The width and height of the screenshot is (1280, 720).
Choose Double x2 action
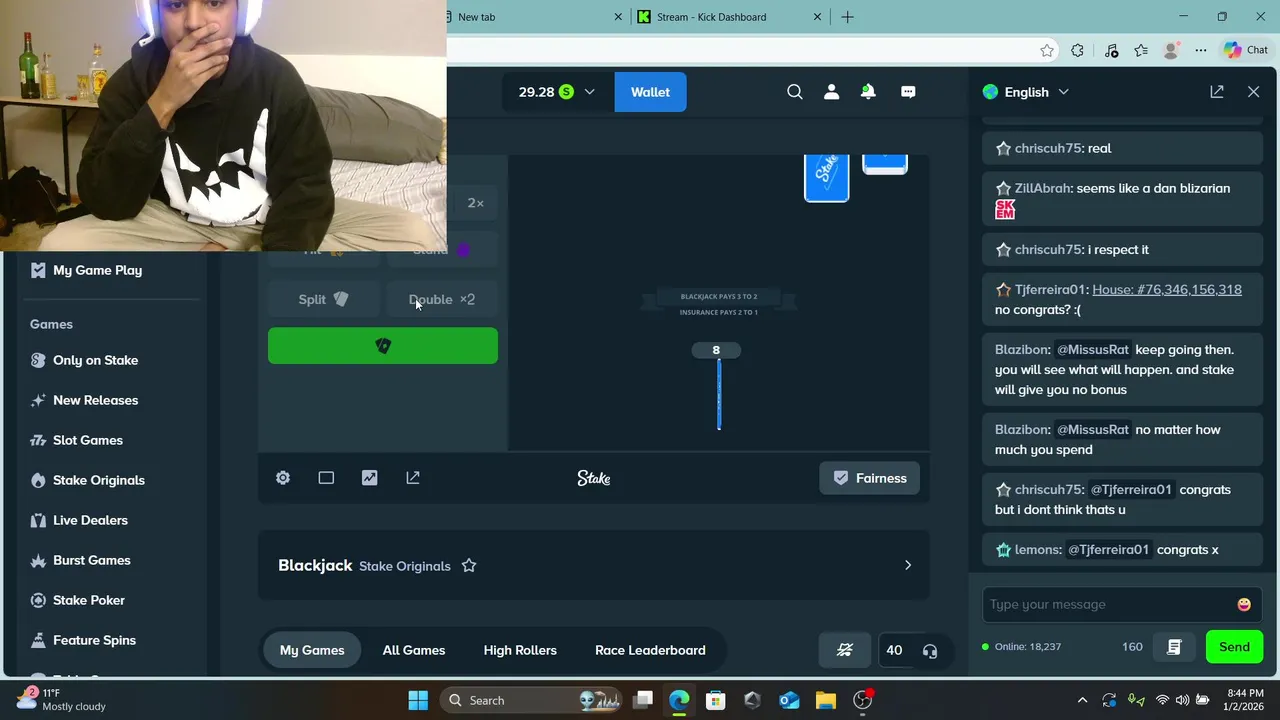point(442,299)
